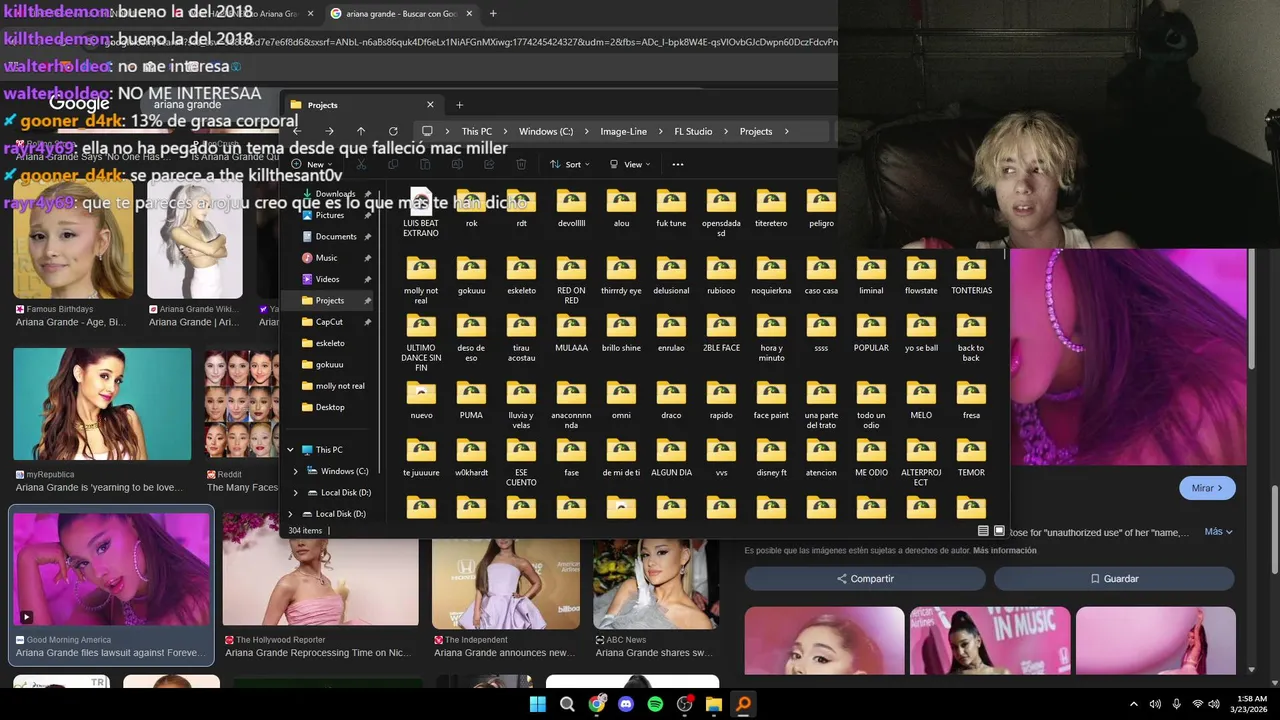Open the Sort dropdown menu
This screenshot has height=720, width=1280.
(570, 164)
